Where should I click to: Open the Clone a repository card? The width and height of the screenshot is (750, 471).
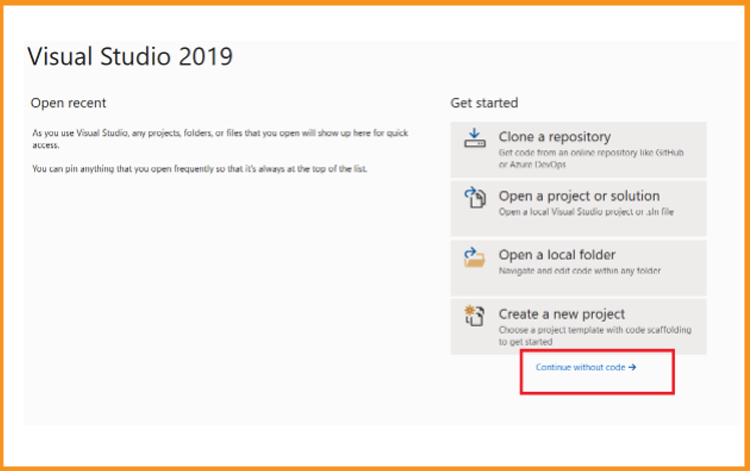[578, 150]
